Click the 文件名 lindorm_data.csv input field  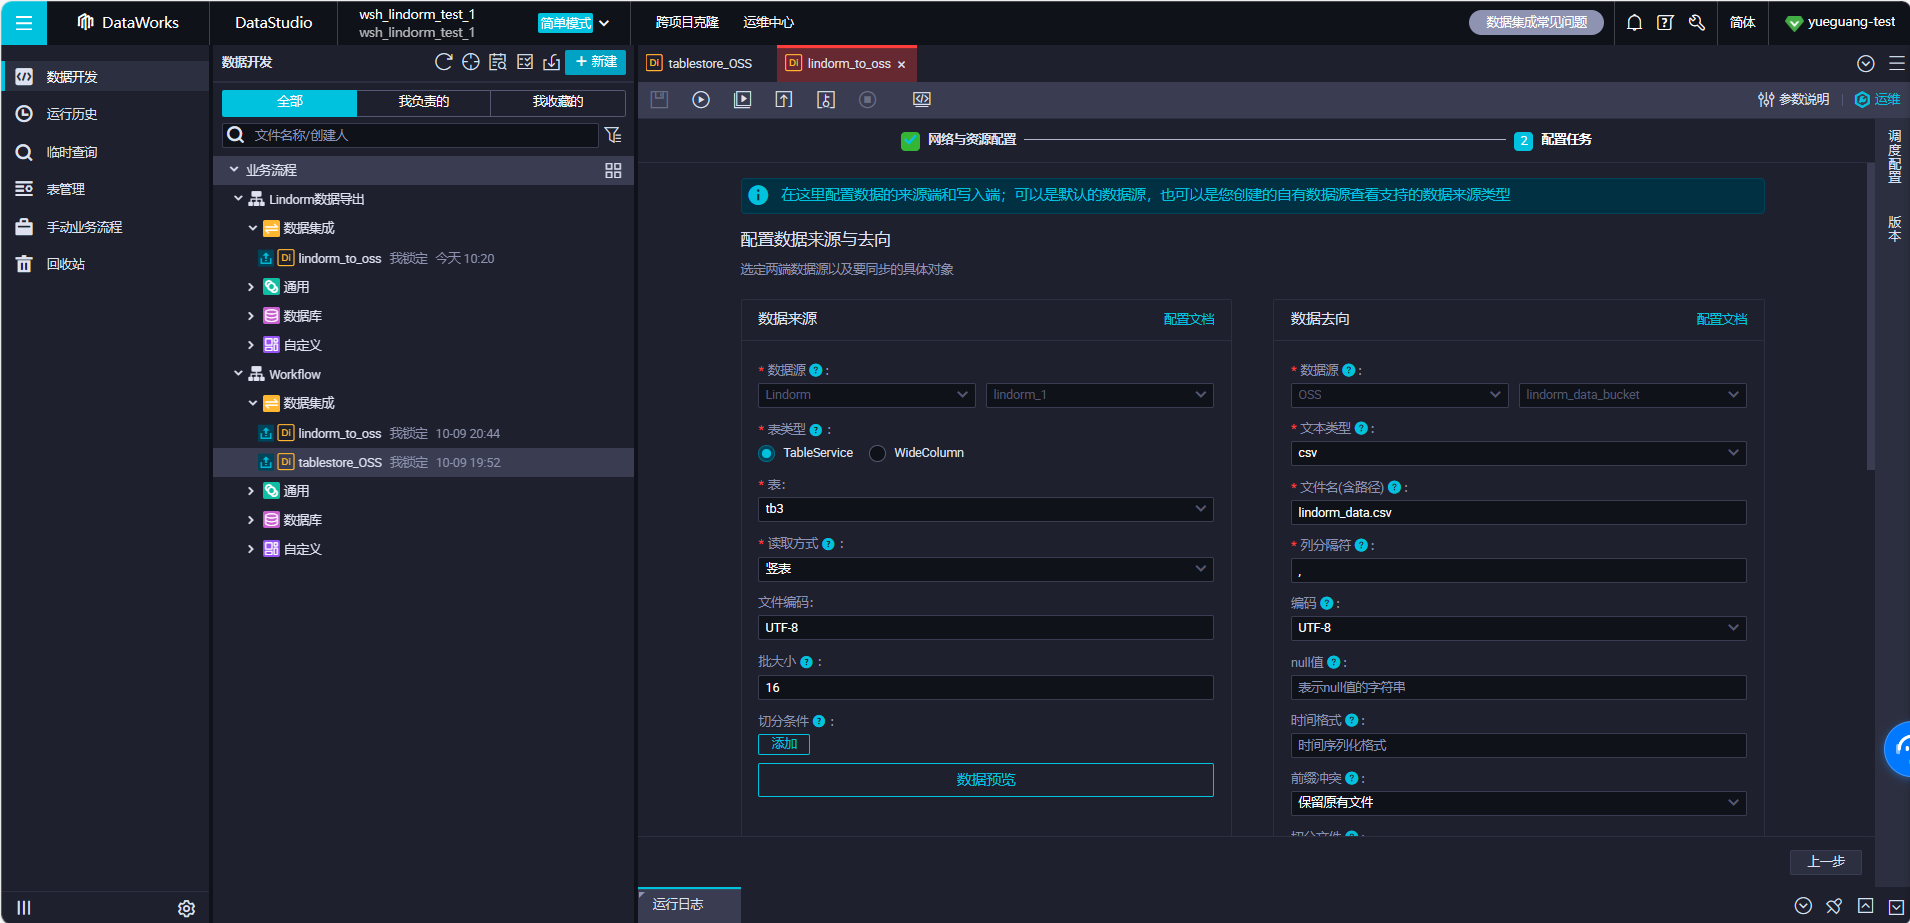(1519, 513)
